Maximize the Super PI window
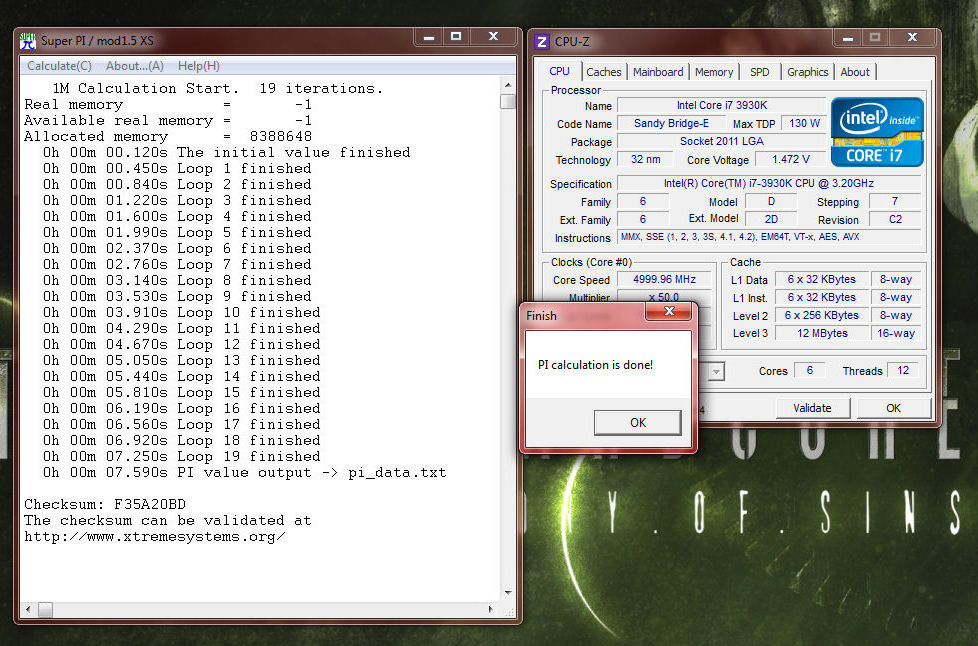 pyautogui.click(x=456, y=37)
